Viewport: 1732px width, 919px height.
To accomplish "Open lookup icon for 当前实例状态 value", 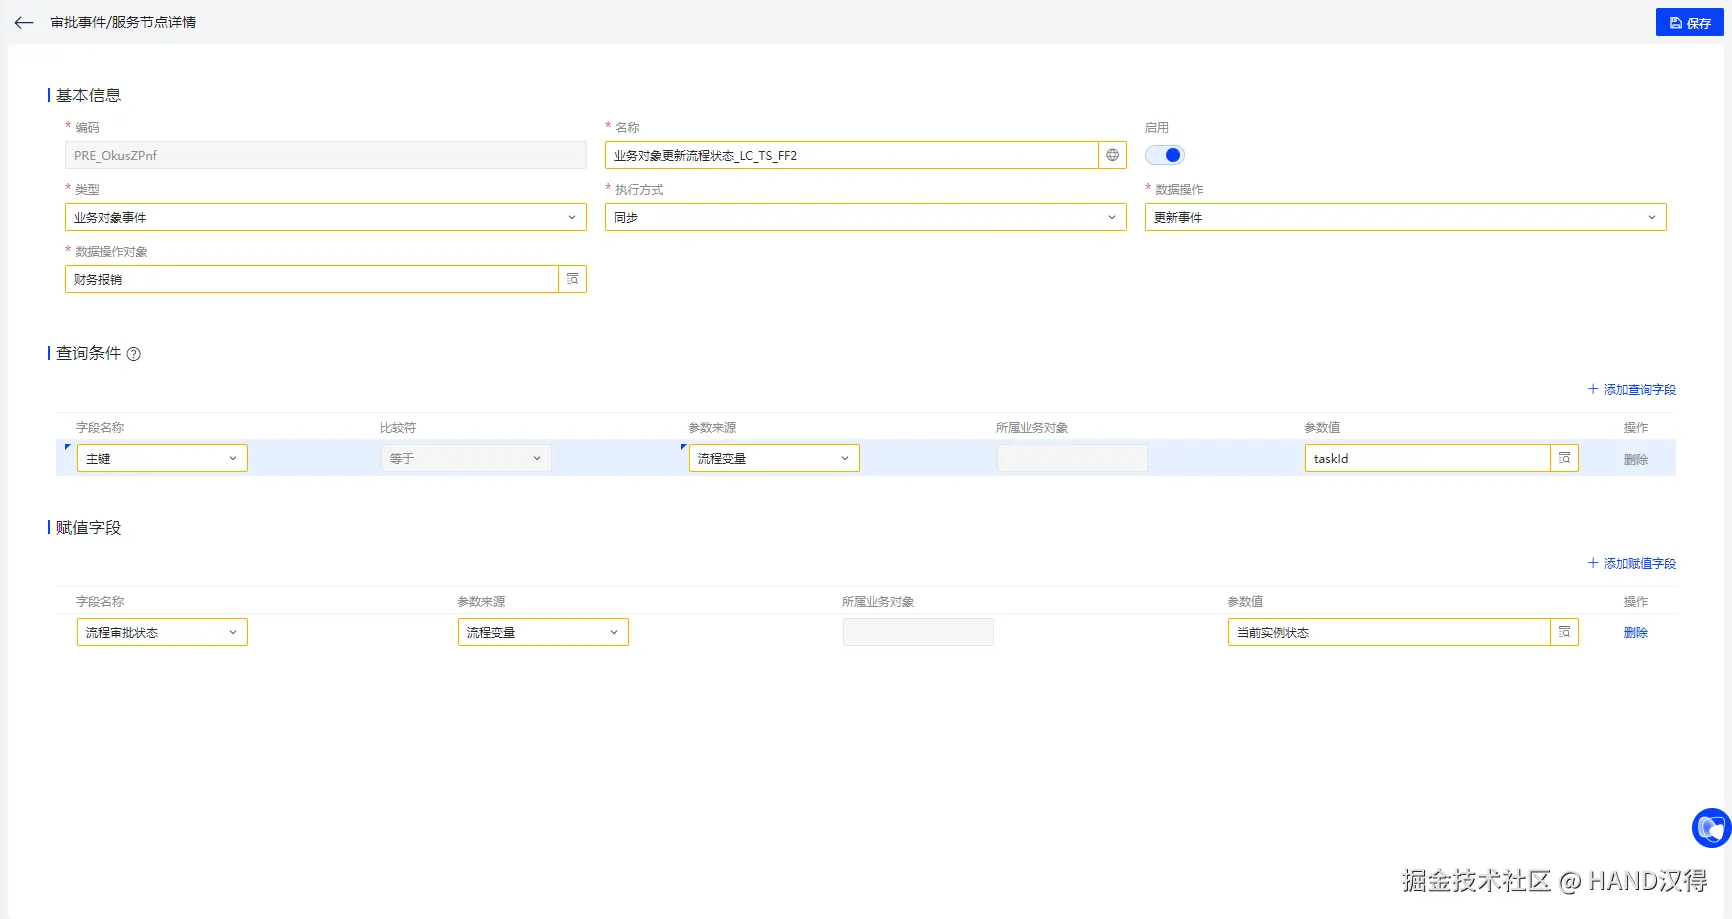I will (x=1564, y=632).
